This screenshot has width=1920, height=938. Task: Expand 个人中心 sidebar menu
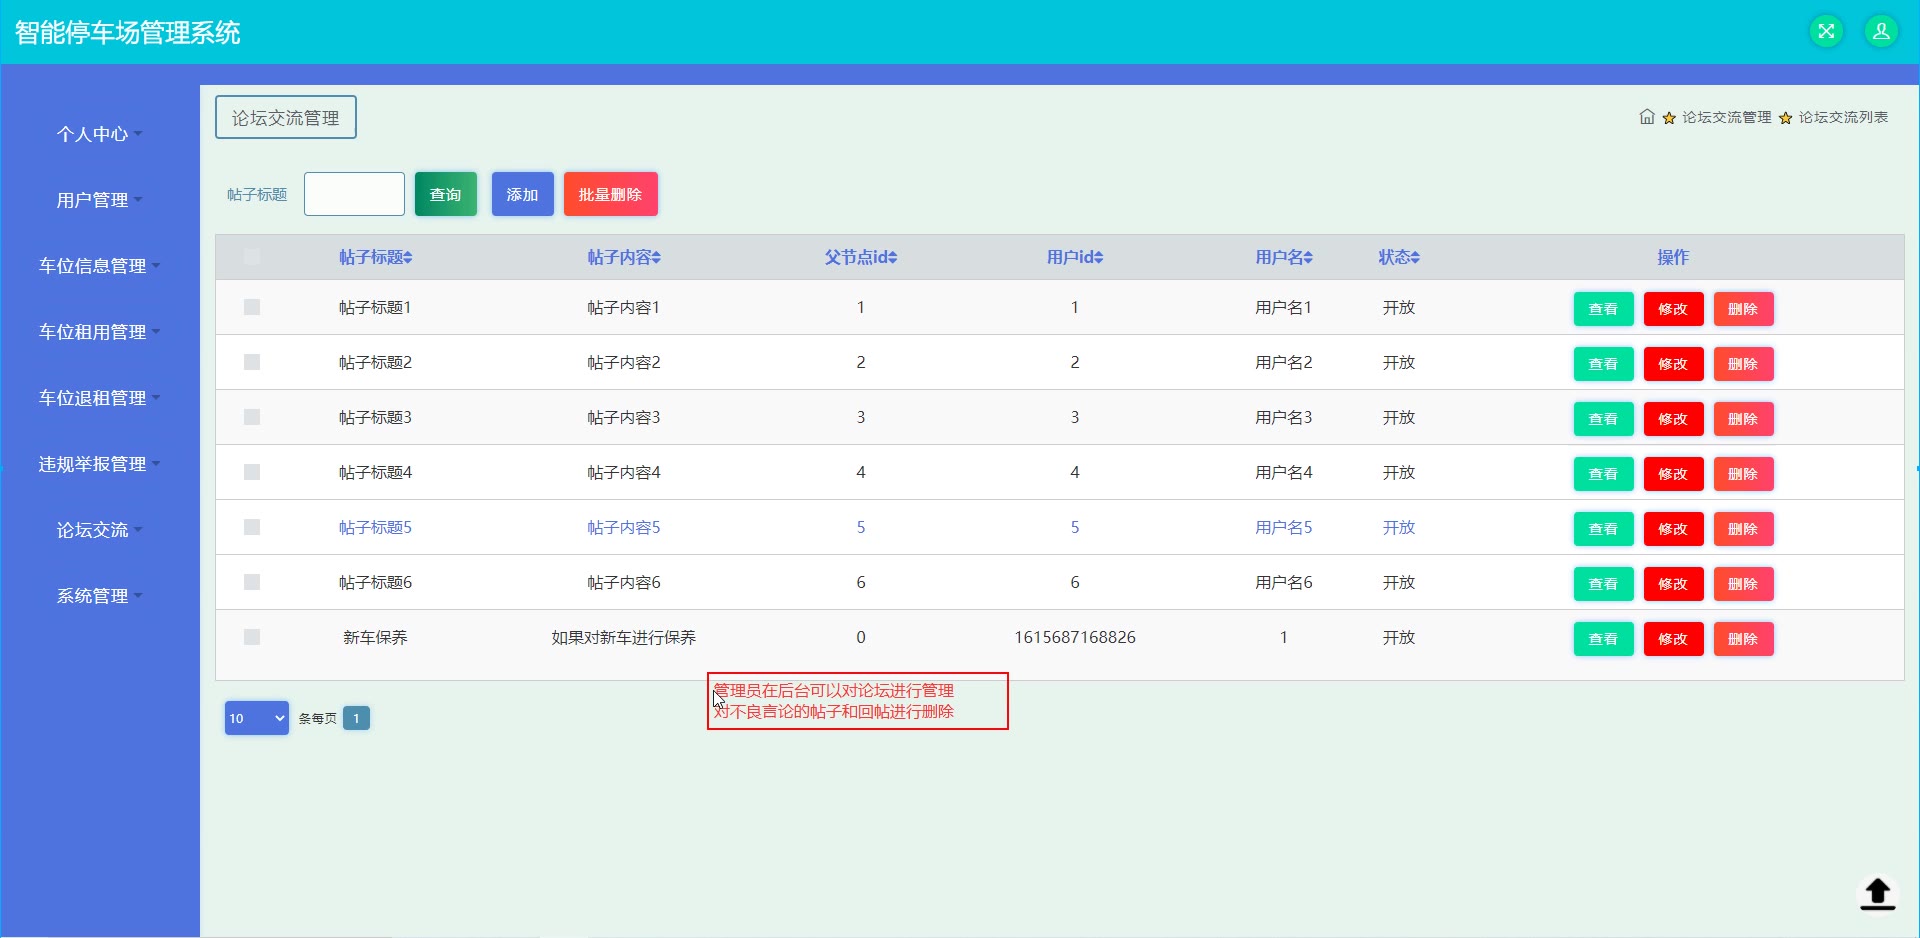click(99, 134)
